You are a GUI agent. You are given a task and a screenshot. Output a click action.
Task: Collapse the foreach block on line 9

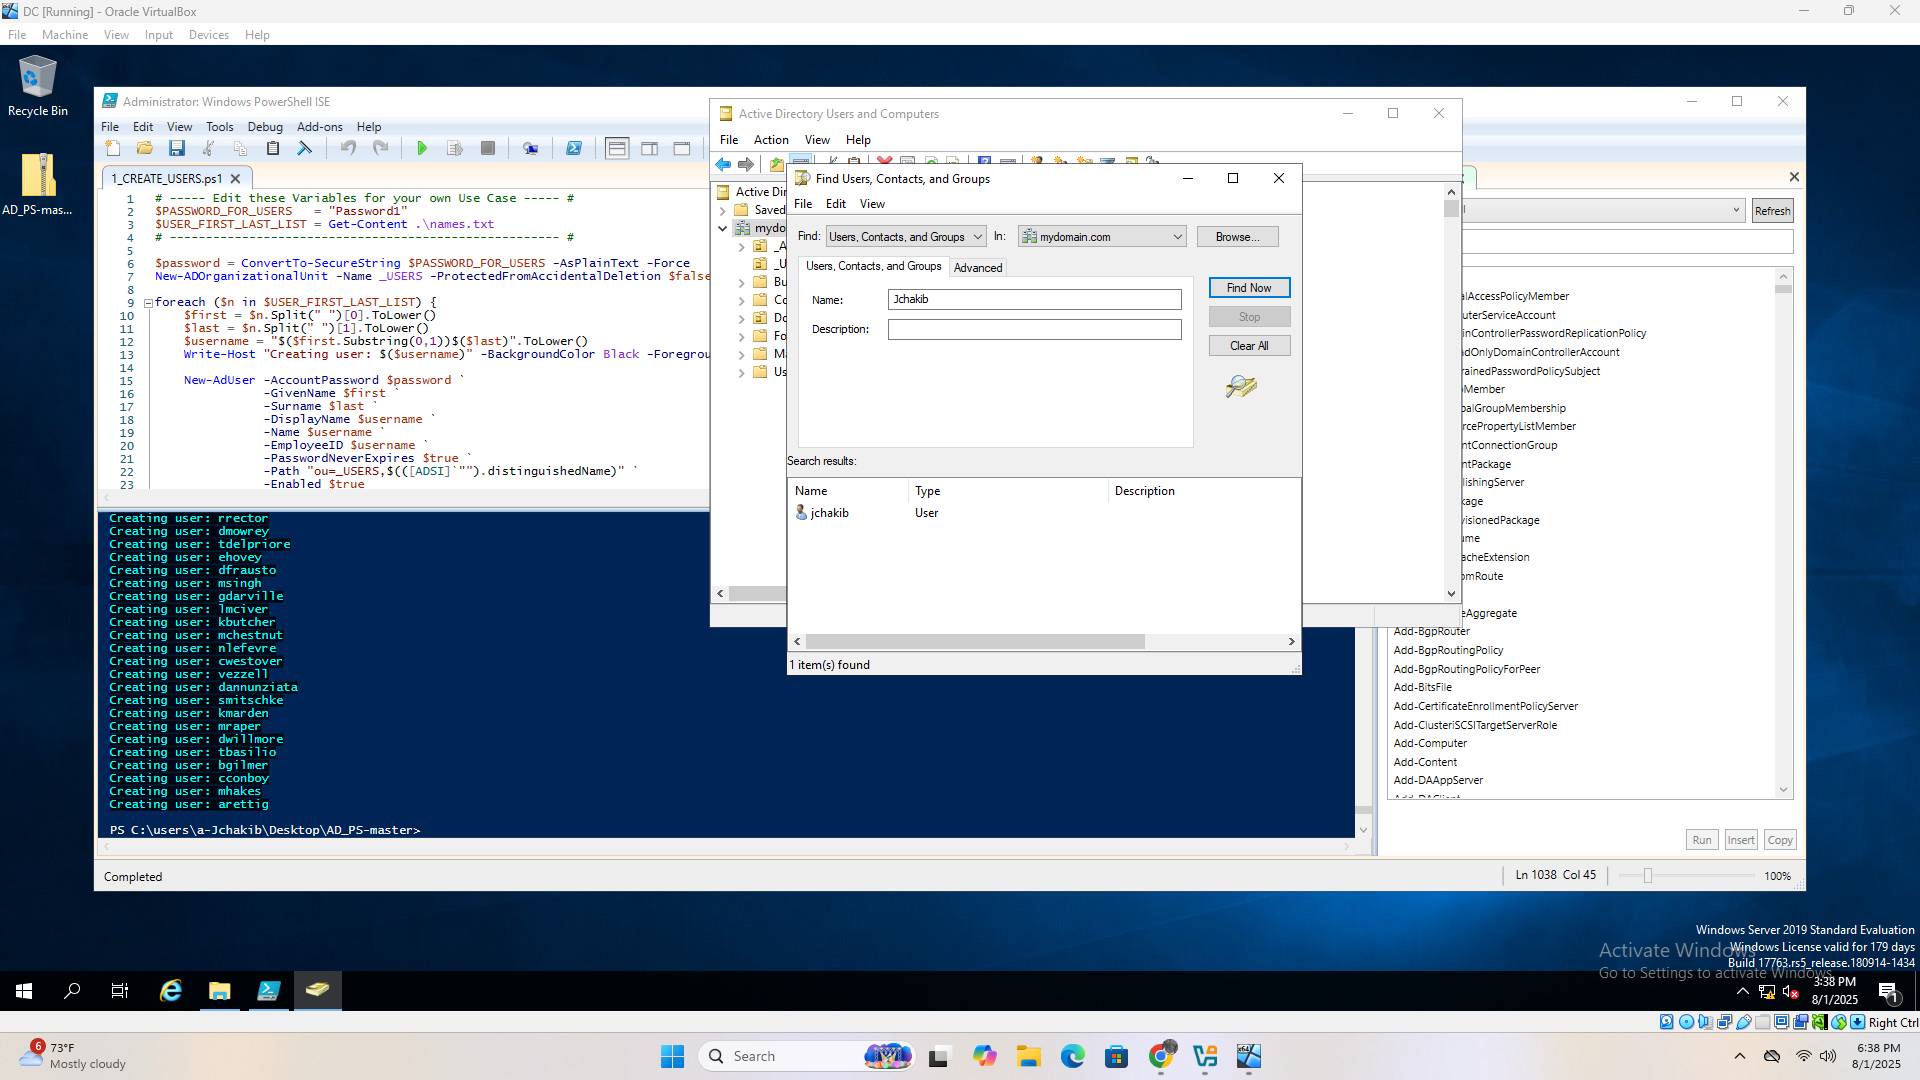coord(148,303)
